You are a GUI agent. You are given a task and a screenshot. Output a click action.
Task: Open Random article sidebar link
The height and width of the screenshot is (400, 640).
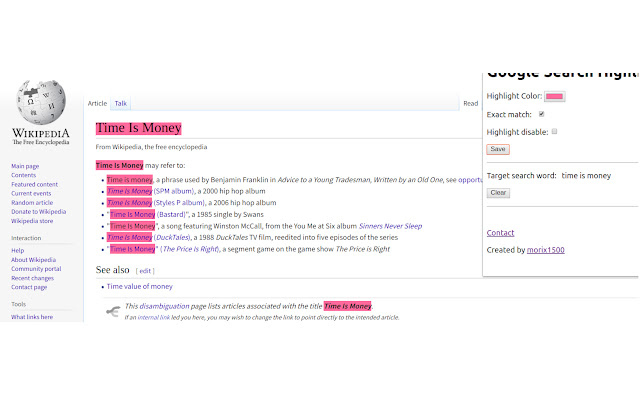(32, 202)
